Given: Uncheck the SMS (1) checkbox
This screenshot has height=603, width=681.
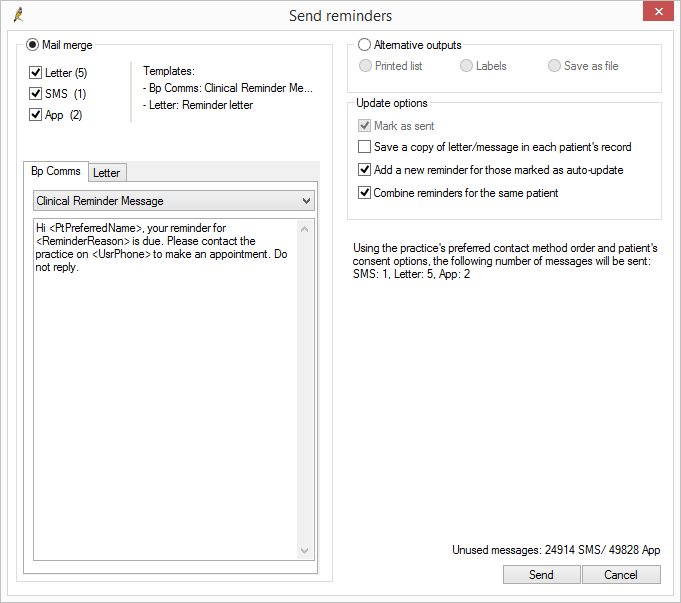Looking at the screenshot, I should pyautogui.click(x=35, y=93).
